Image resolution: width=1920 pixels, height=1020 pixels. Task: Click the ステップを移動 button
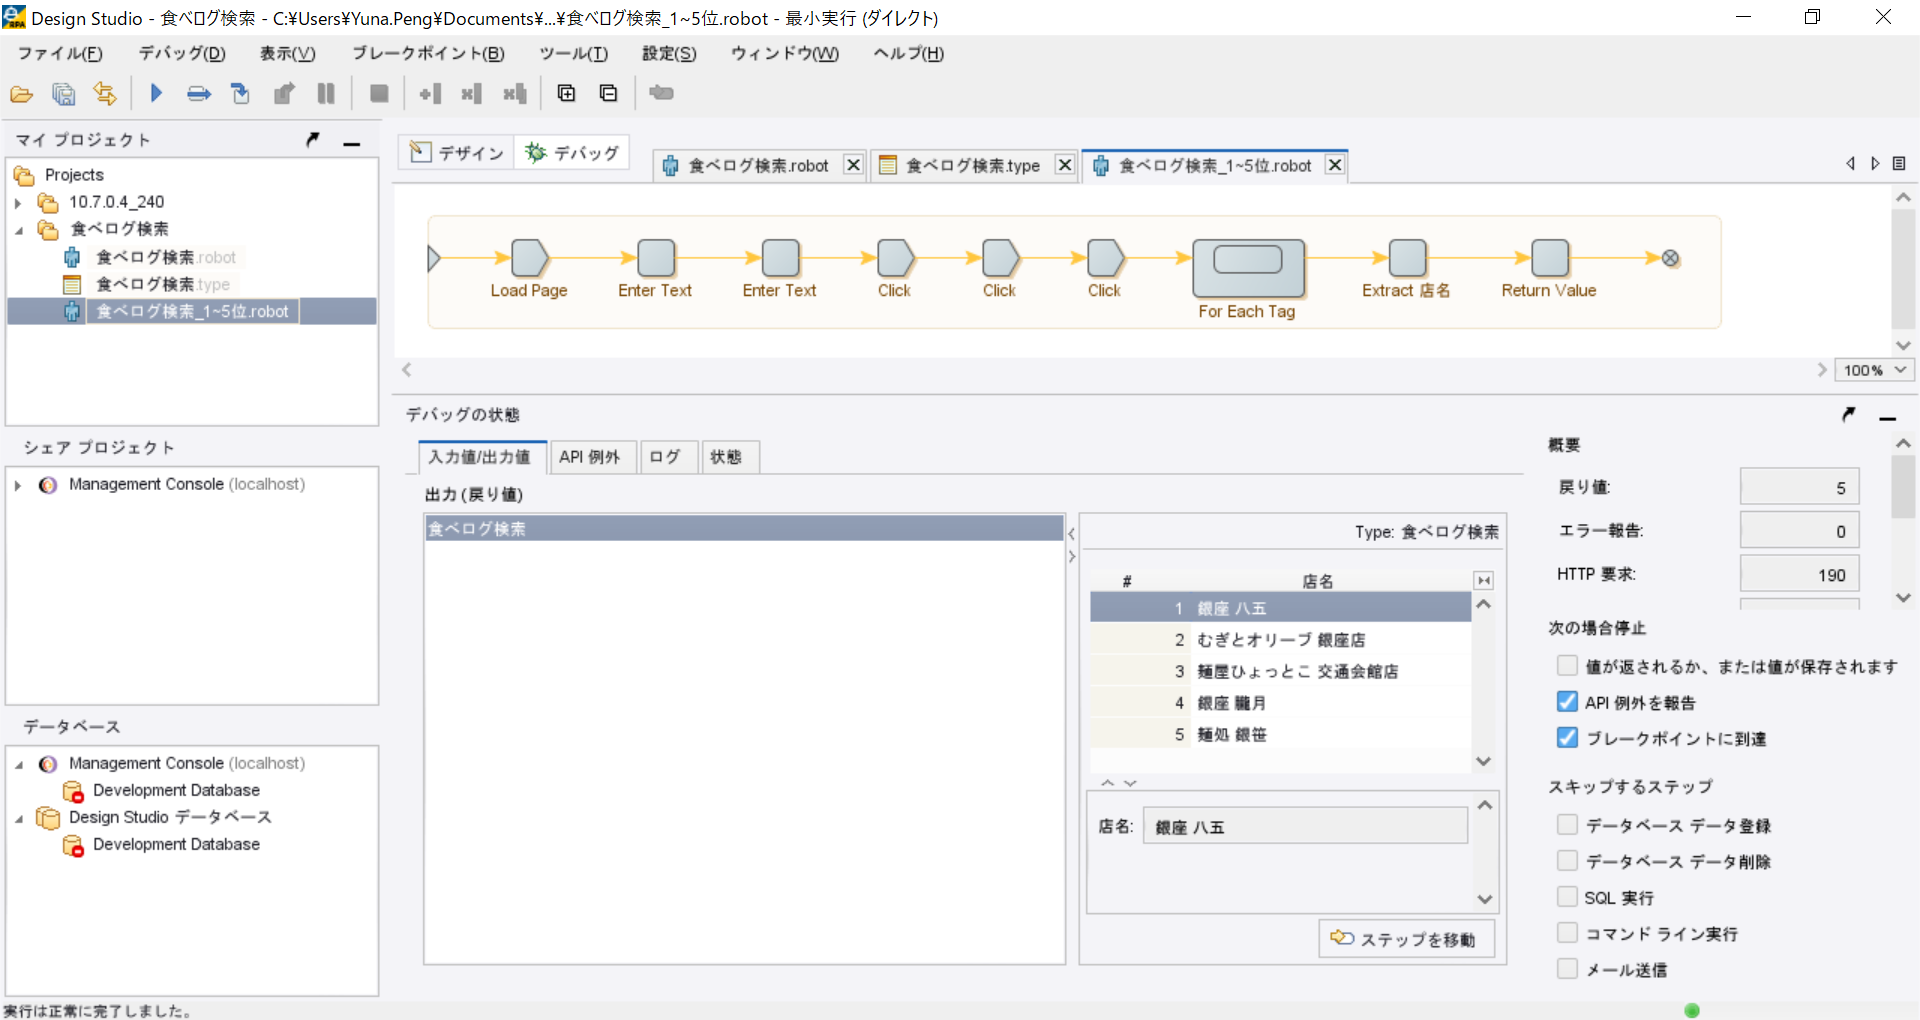click(x=1406, y=939)
